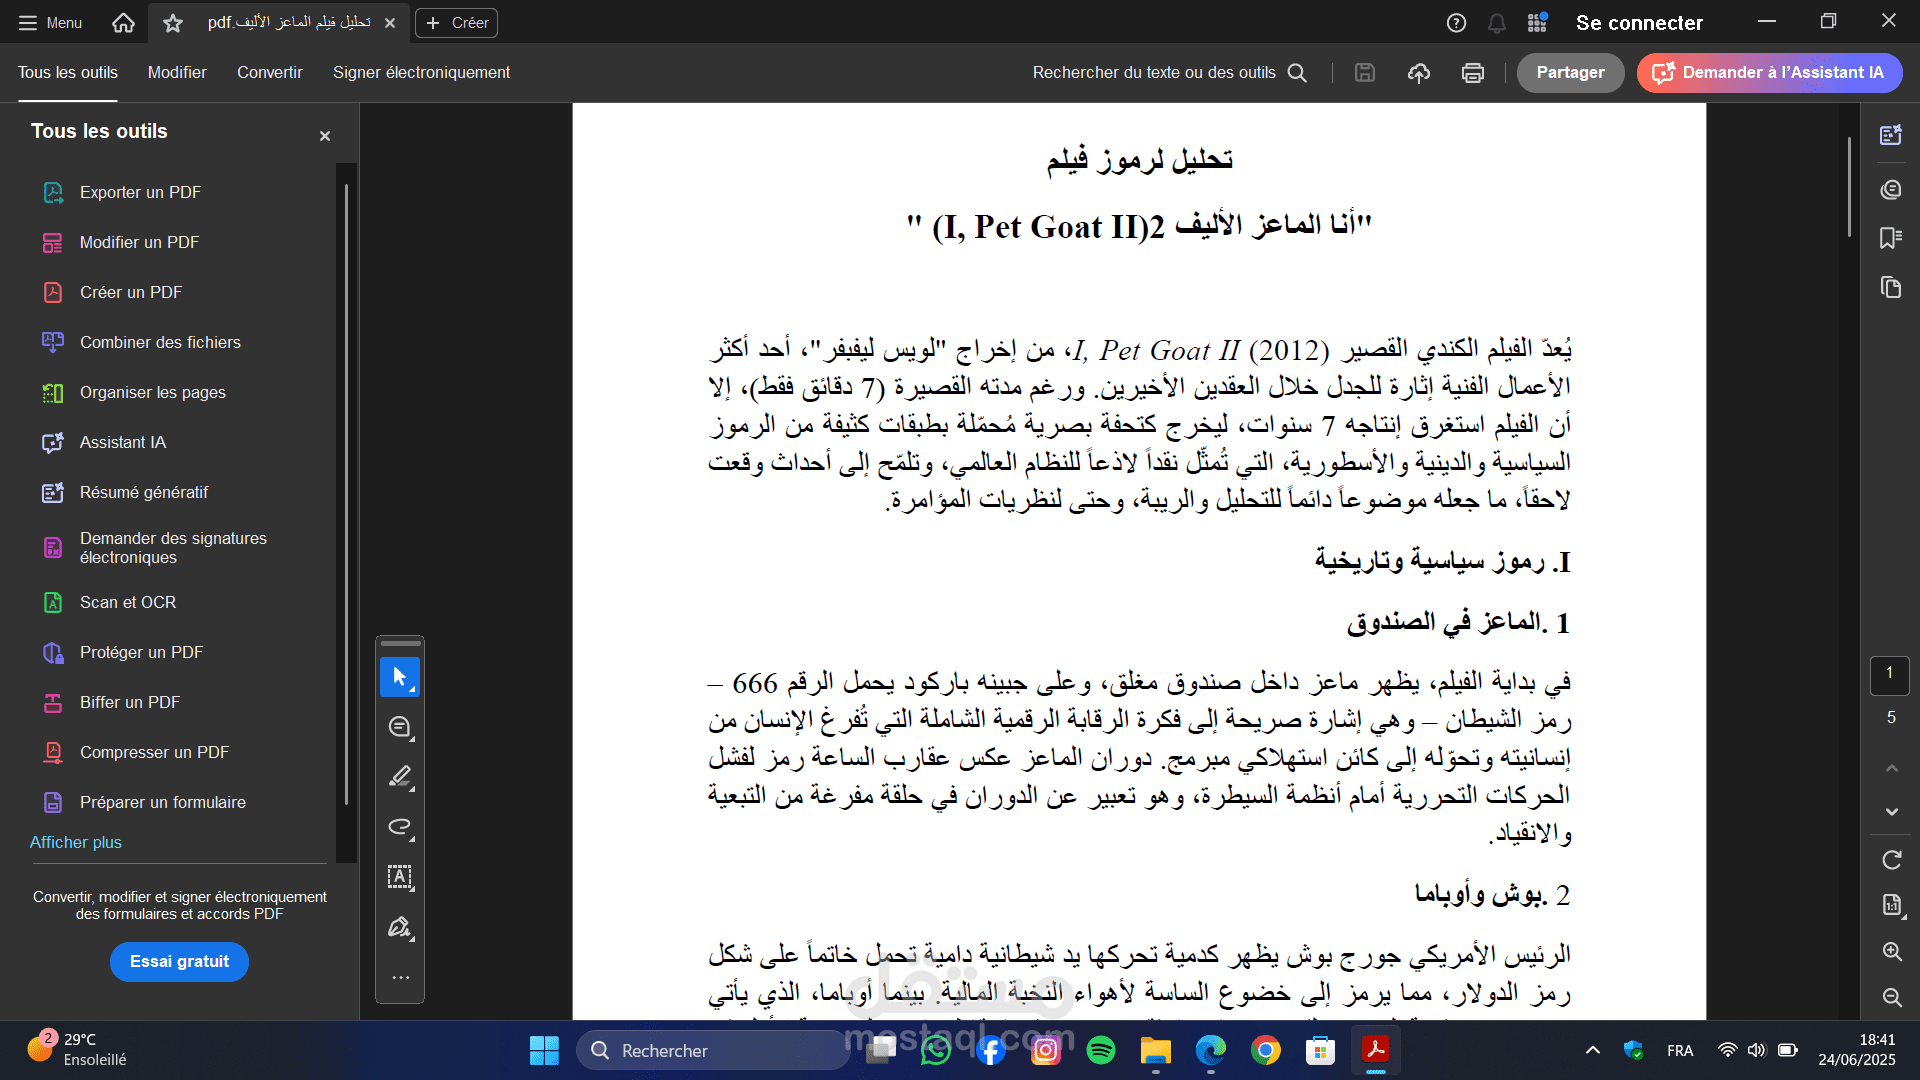The height and width of the screenshot is (1080, 1920).
Task: Go to the previous page arrow
Action: pos(1892,768)
